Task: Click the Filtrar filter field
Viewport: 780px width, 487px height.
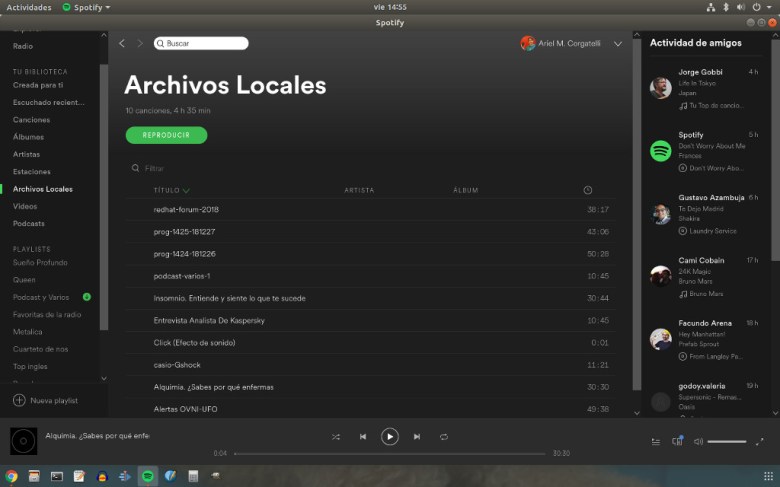Action: click(154, 169)
